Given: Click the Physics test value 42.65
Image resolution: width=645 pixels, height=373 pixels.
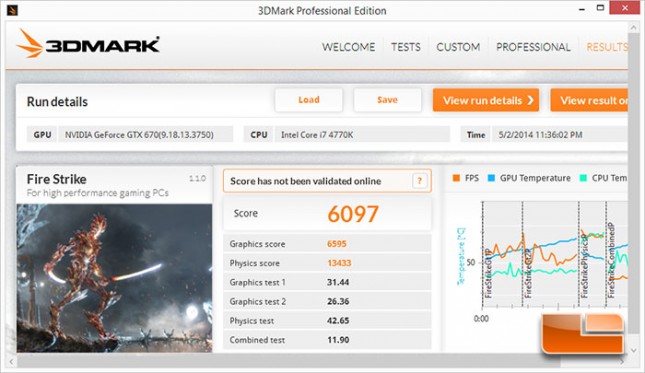Looking at the screenshot, I should coord(338,321).
